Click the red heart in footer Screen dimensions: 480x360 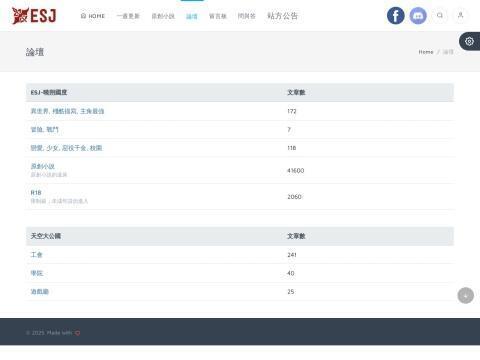77,333
